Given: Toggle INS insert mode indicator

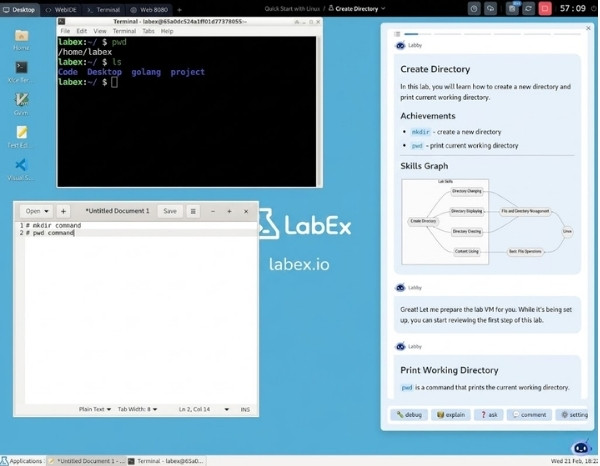Looking at the screenshot, I should pos(245,409).
